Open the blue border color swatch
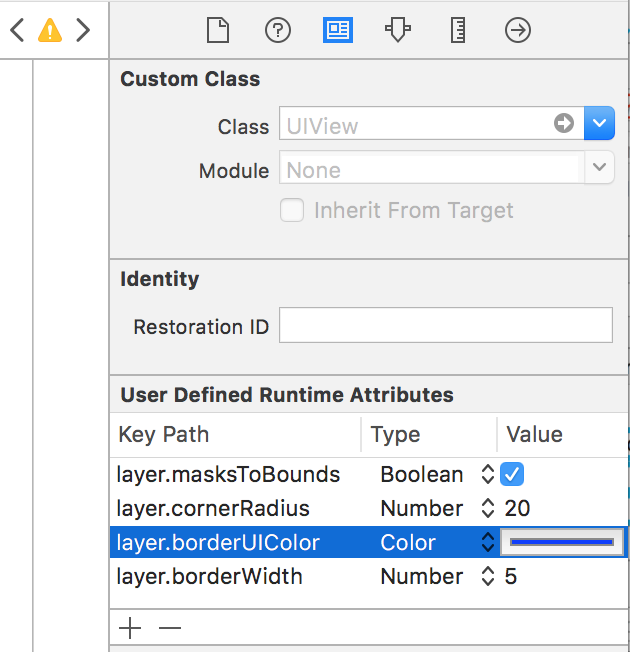This screenshot has width=630, height=652. coord(562,542)
